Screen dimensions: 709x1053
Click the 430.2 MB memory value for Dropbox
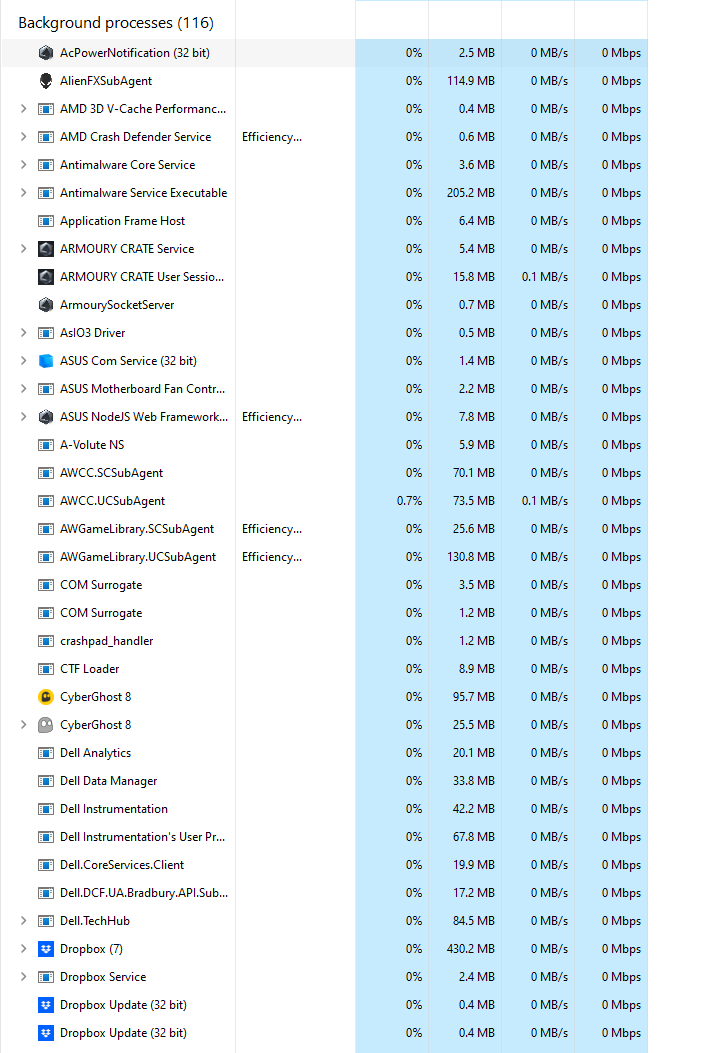[471, 949]
